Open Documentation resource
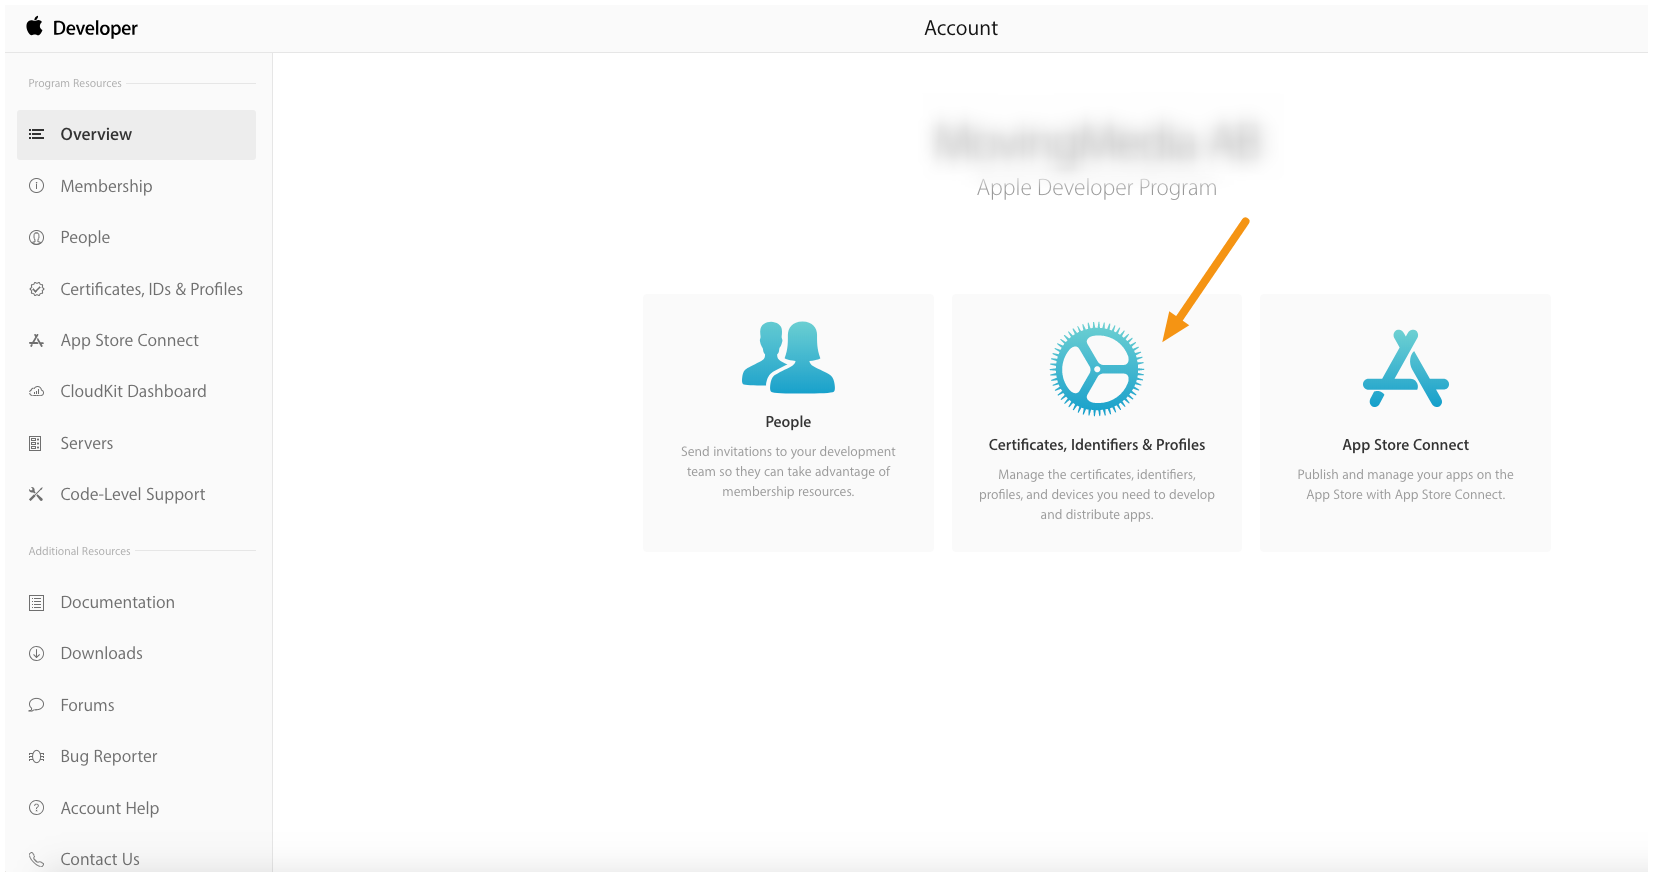The image size is (1653, 877). click(117, 602)
